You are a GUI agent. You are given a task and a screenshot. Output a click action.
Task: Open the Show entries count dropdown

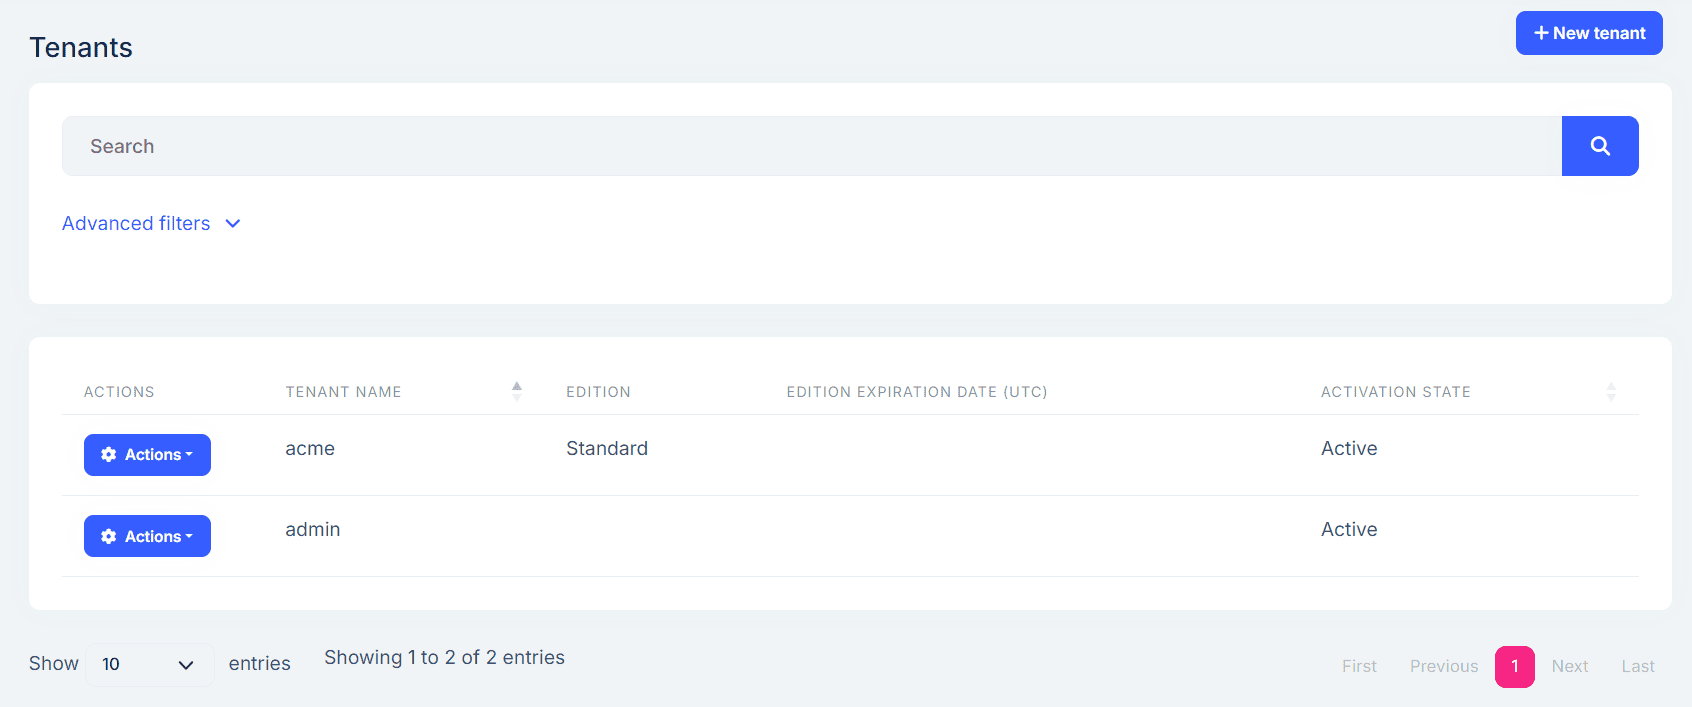click(x=149, y=665)
